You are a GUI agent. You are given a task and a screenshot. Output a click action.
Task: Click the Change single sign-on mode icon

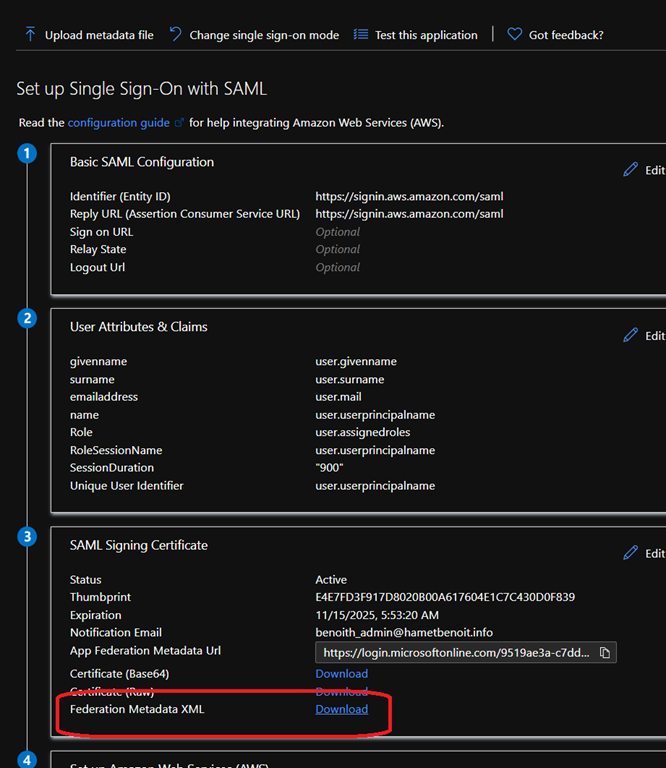coord(175,35)
